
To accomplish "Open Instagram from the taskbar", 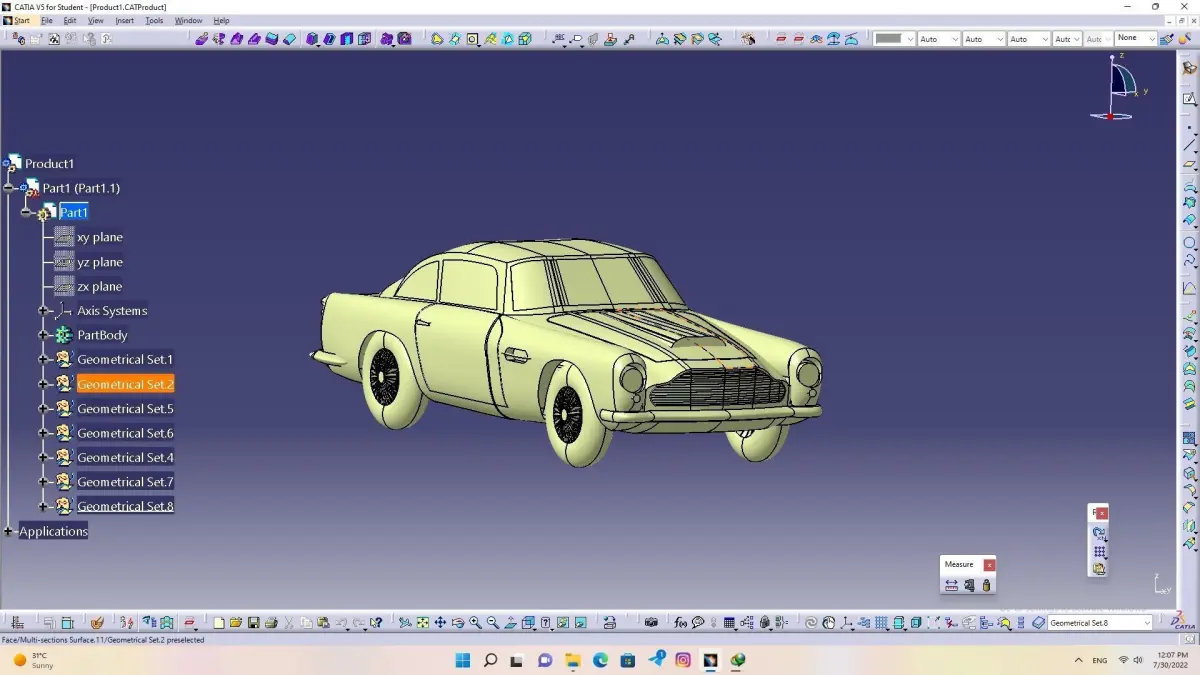I will pyautogui.click(x=683, y=660).
